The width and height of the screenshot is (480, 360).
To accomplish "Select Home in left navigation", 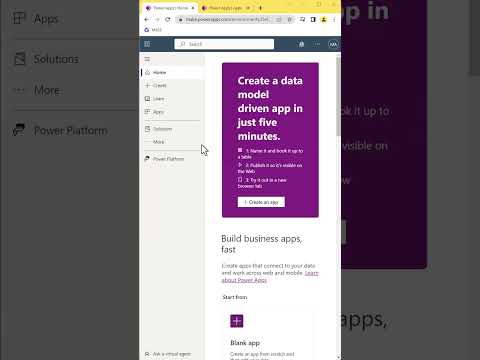I will (172, 72).
